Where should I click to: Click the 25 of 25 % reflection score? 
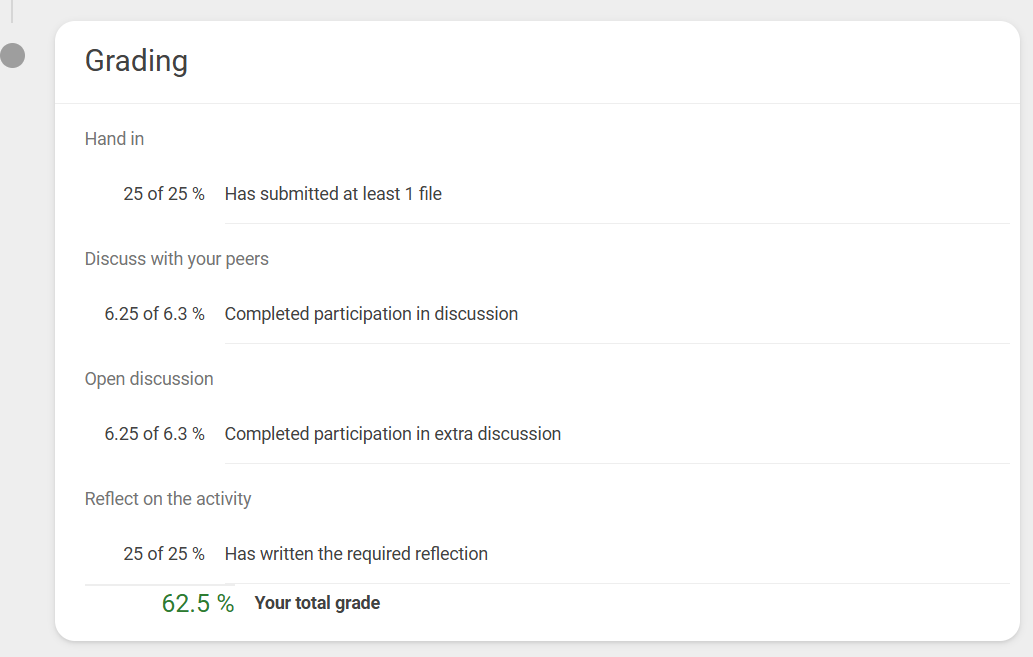point(164,554)
